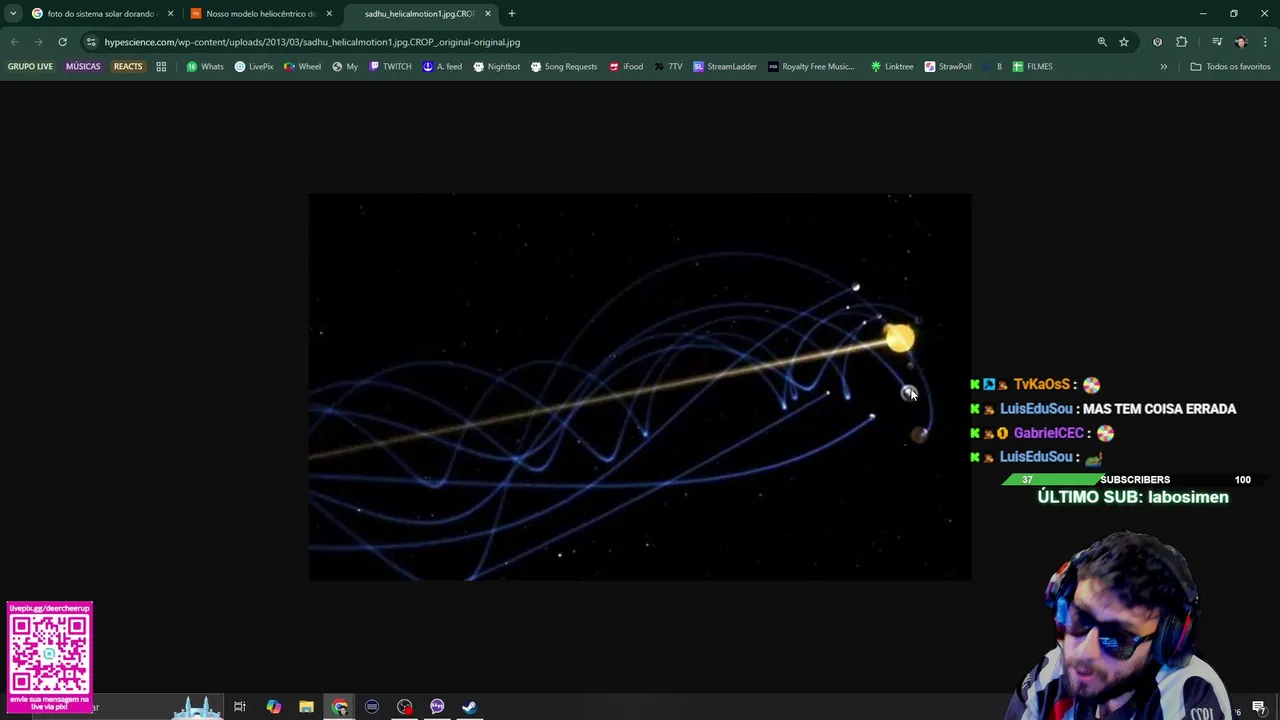This screenshot has height=720, width=1280.
Task: Open the keyboard-lines app icon on the taskbar
Action: point(372,707)
